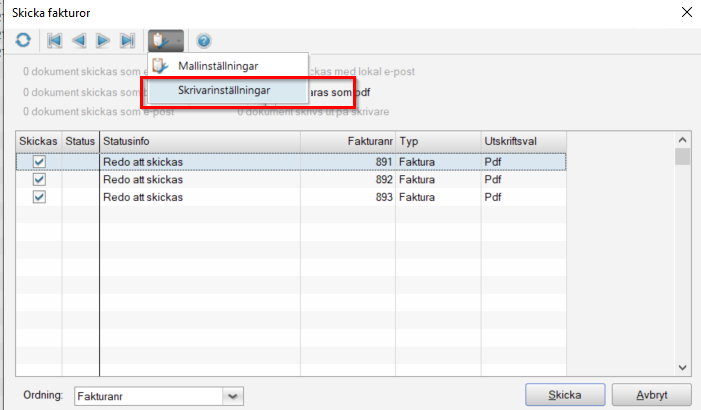The image size is (701, 410).
Task: Click the Avbryt button
Action: pyautogui.click(x=651, y=395)
